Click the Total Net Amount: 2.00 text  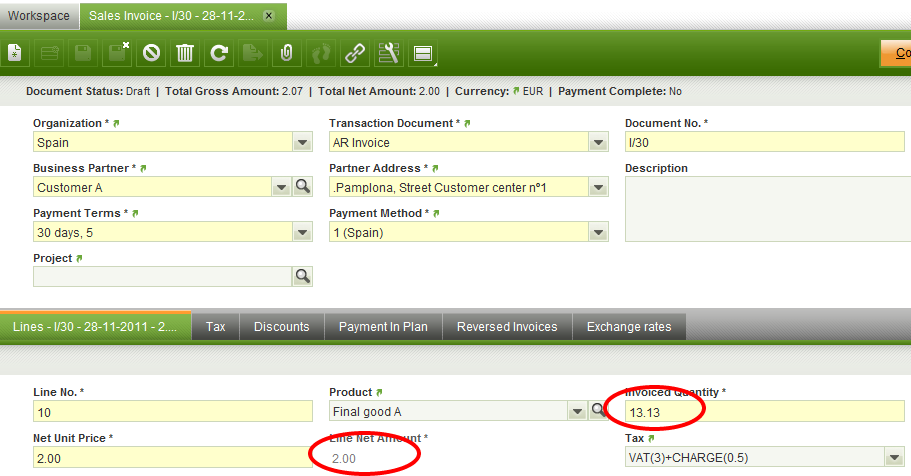379,91
